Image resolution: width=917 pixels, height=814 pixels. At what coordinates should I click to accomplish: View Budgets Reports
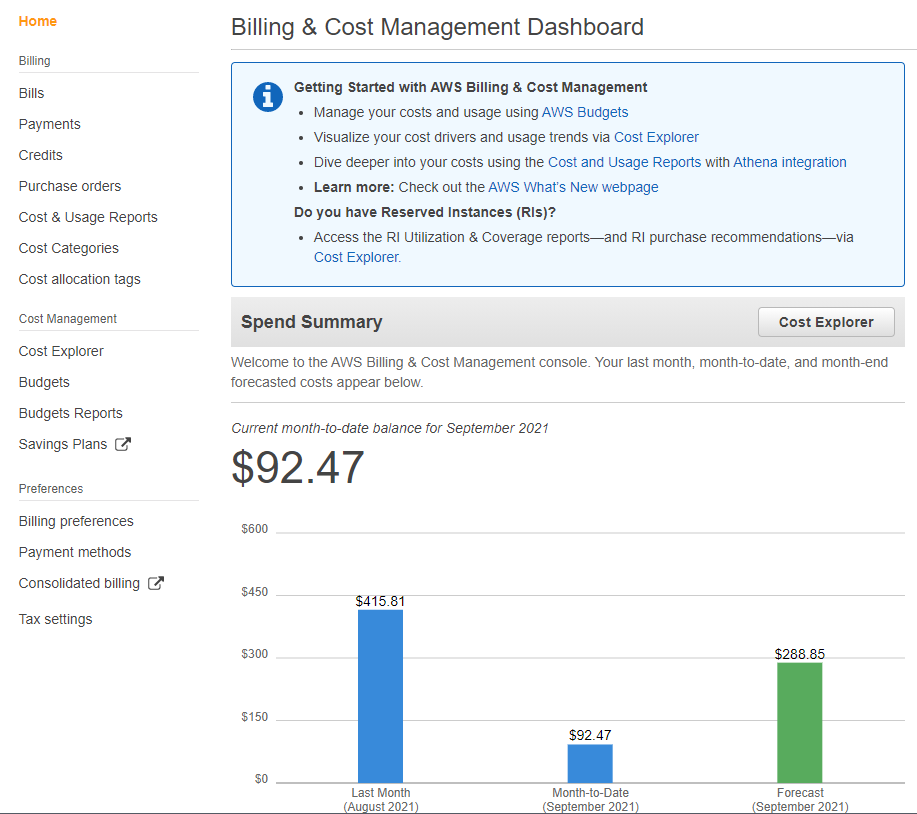coord(70,412)
